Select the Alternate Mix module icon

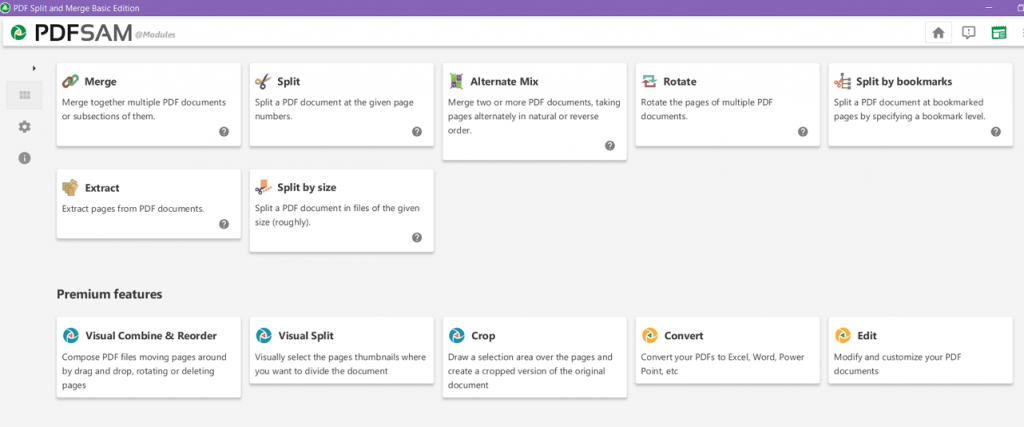pyautogui.click(x=456, y=82)
